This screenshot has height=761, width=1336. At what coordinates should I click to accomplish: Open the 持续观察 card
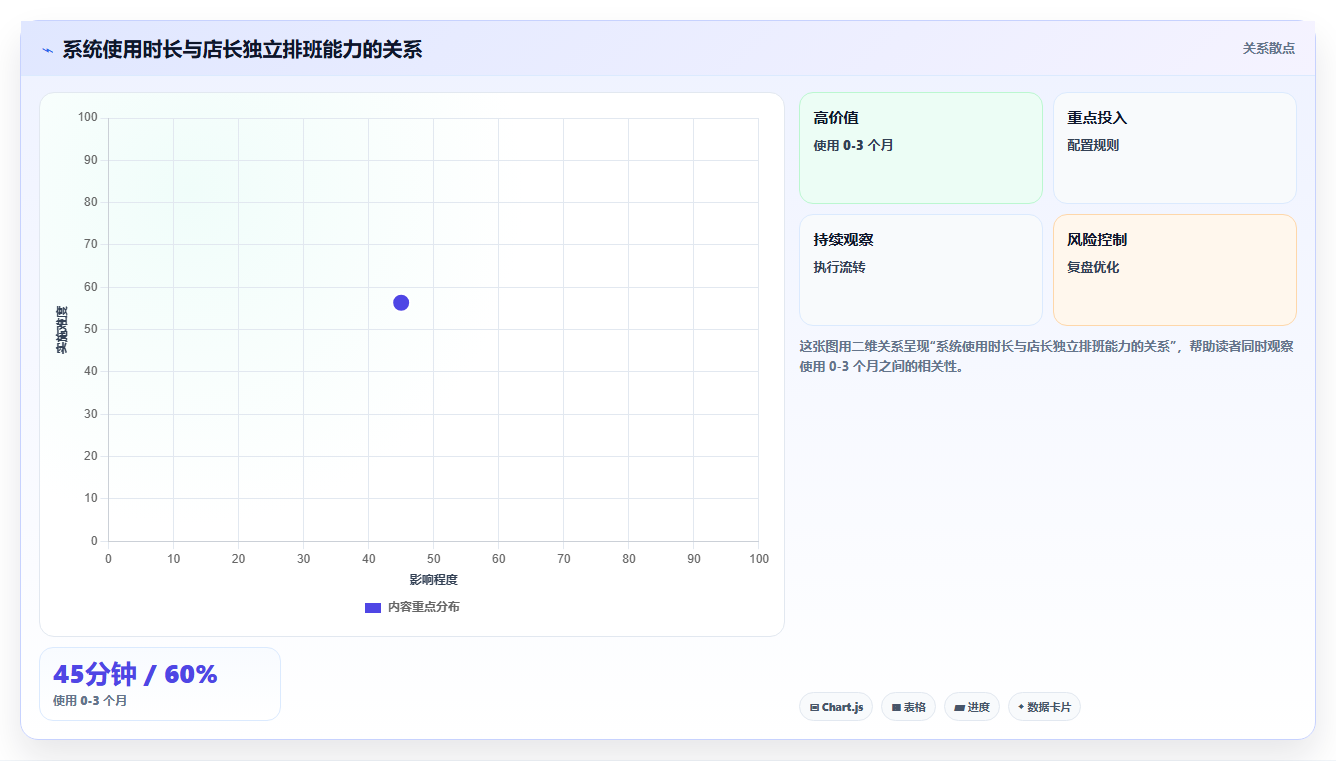(x=920, y=270)
